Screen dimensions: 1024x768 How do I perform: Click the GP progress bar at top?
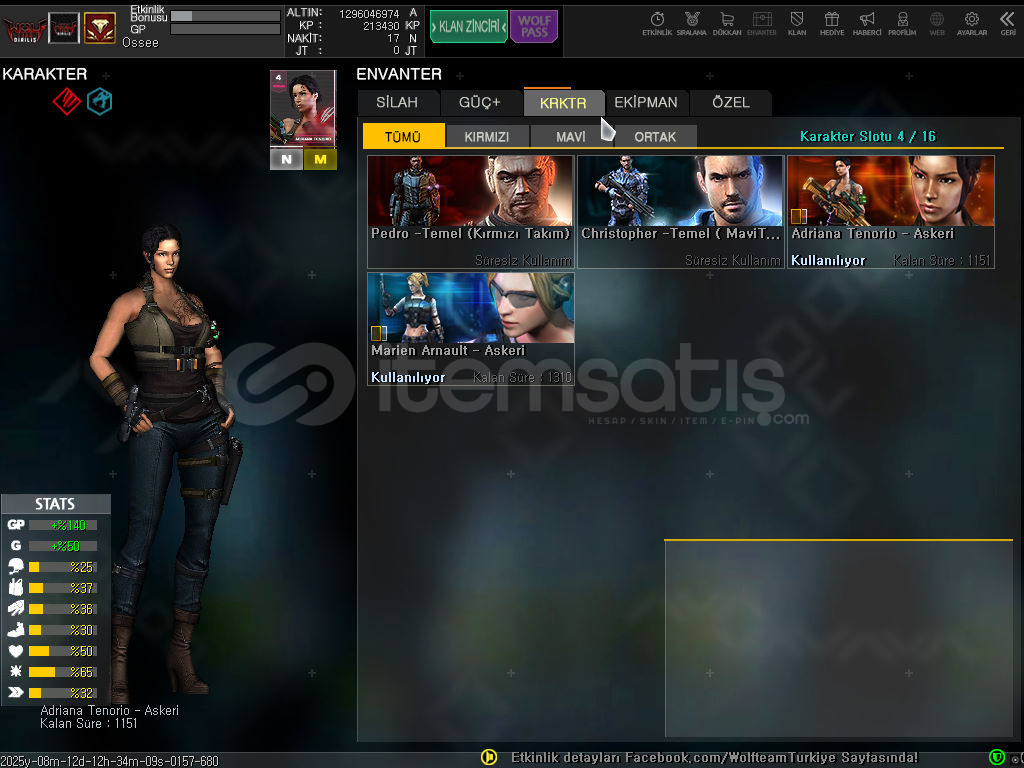[225, 29]
